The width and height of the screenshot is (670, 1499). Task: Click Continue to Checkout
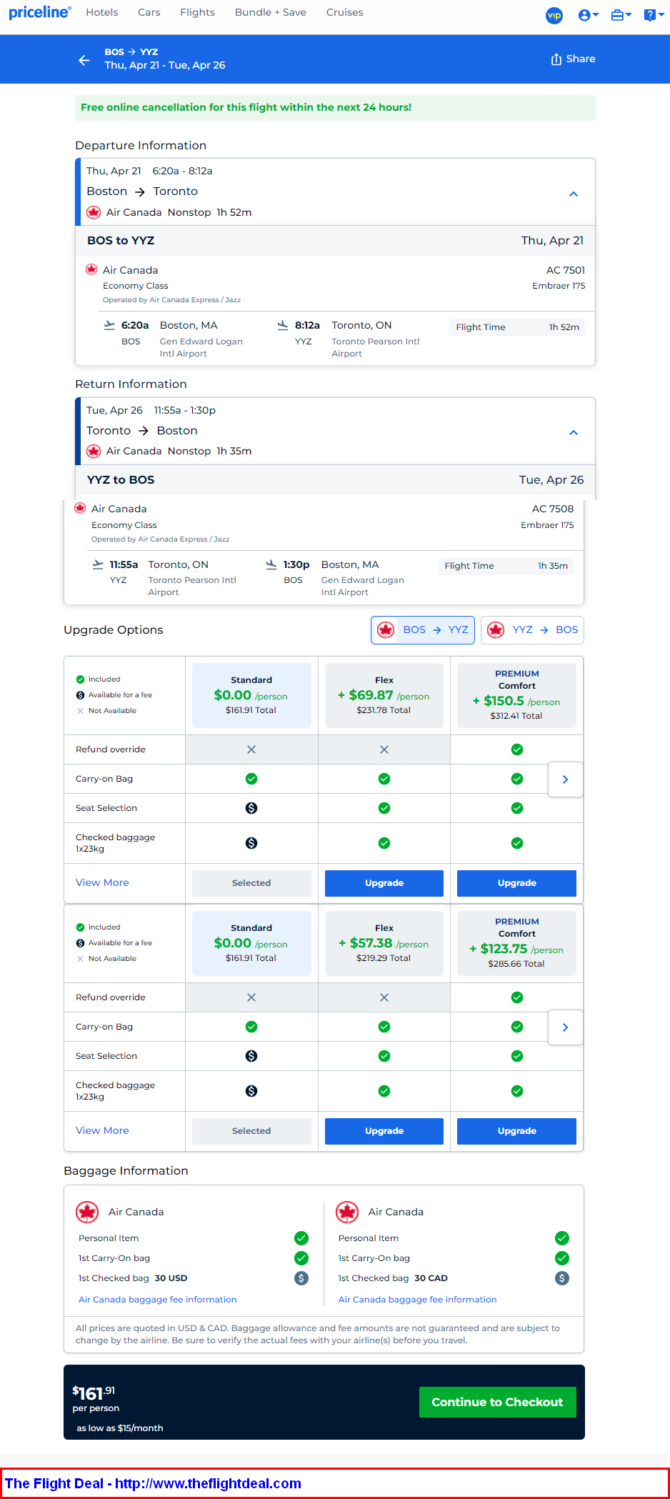click(497, 1402)
